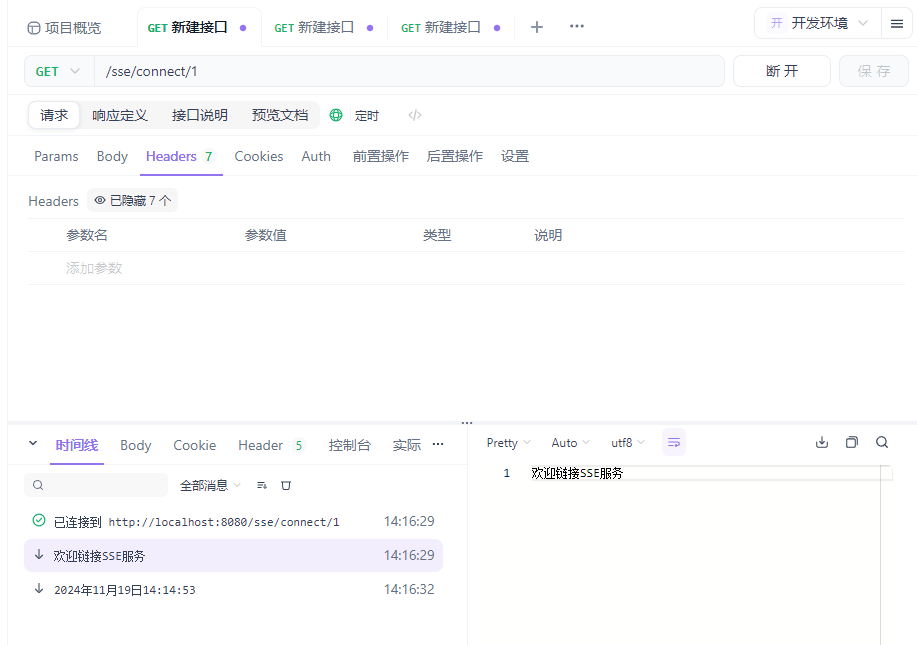This screenshot has height=645, width=917.
Task: Switch to the 预览文档 tab
Action: (280, 115)
